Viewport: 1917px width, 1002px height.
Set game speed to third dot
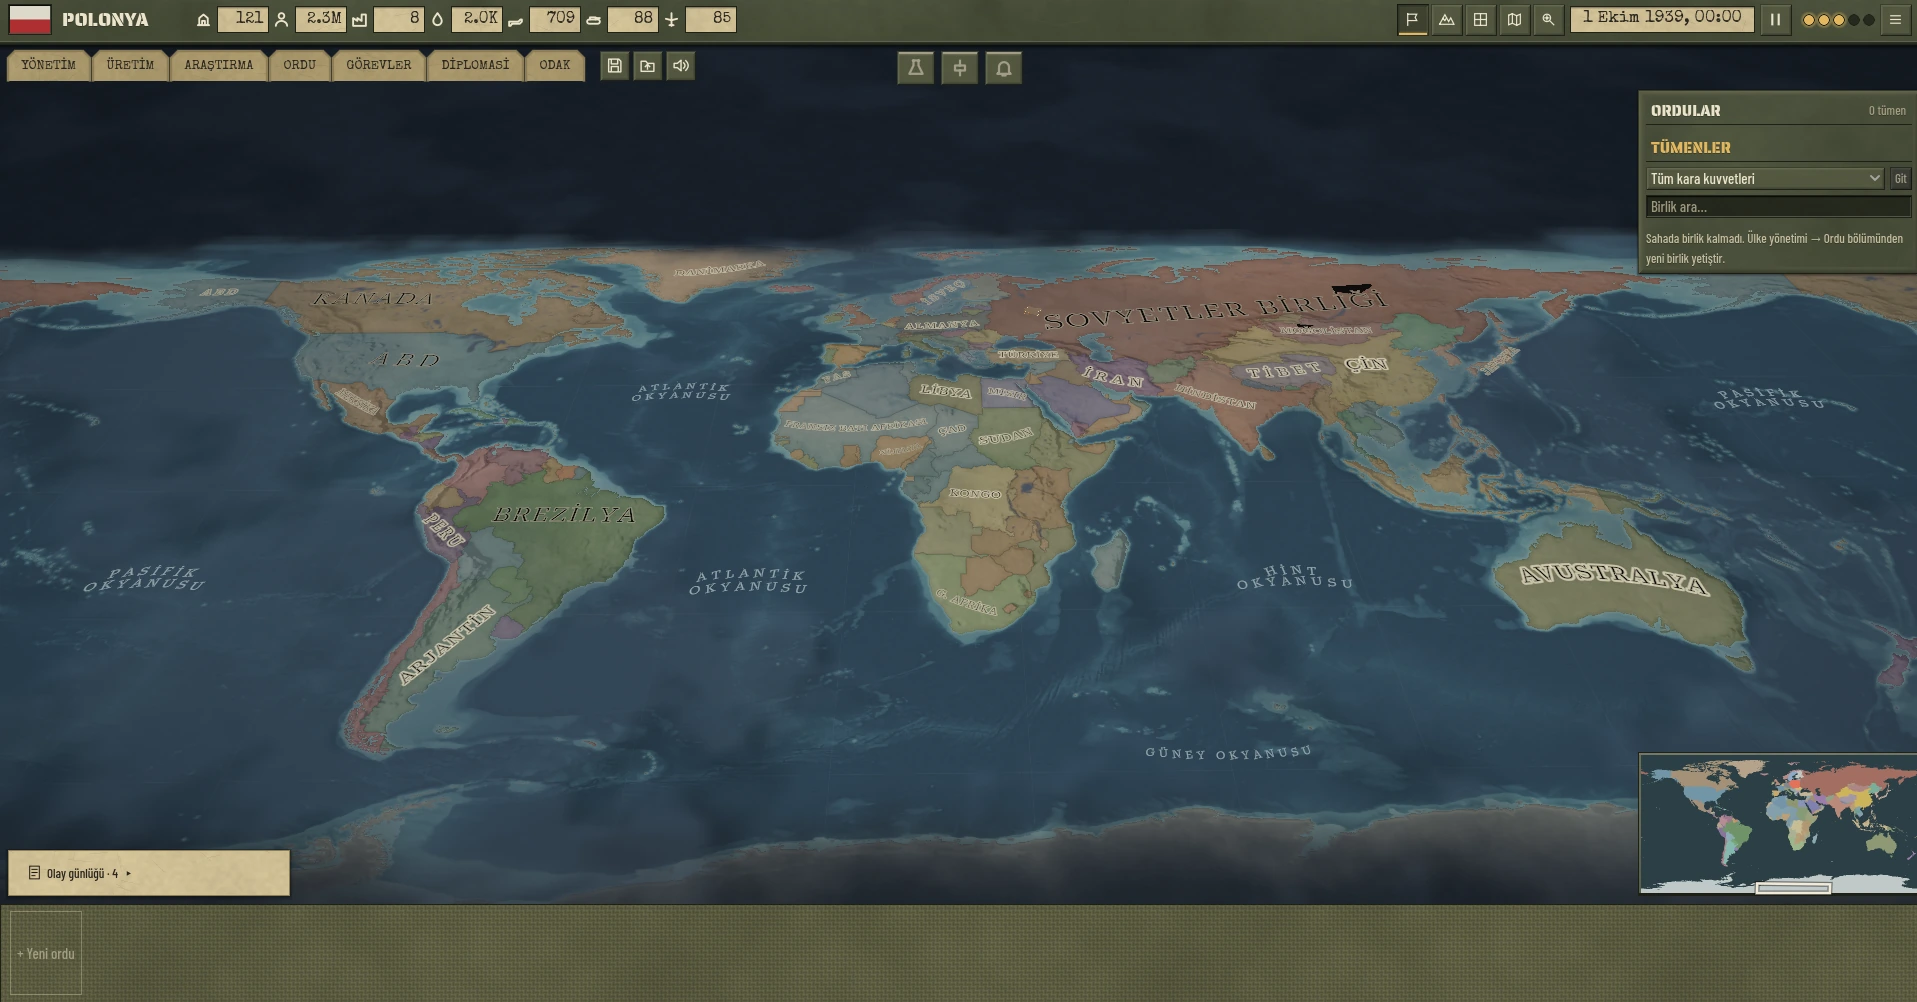(1838, 20)
